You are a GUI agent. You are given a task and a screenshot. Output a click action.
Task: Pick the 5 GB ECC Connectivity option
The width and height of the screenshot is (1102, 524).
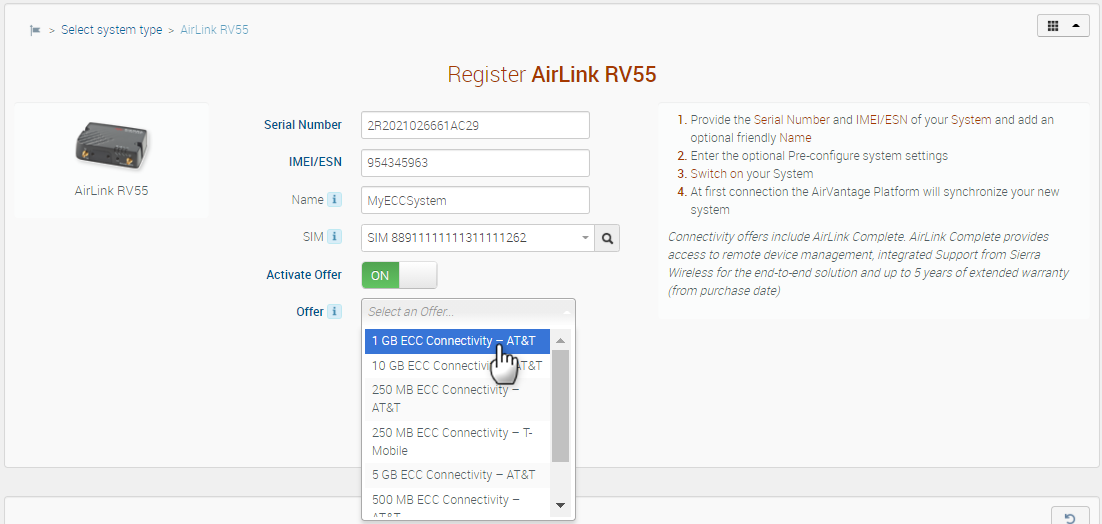453,475
